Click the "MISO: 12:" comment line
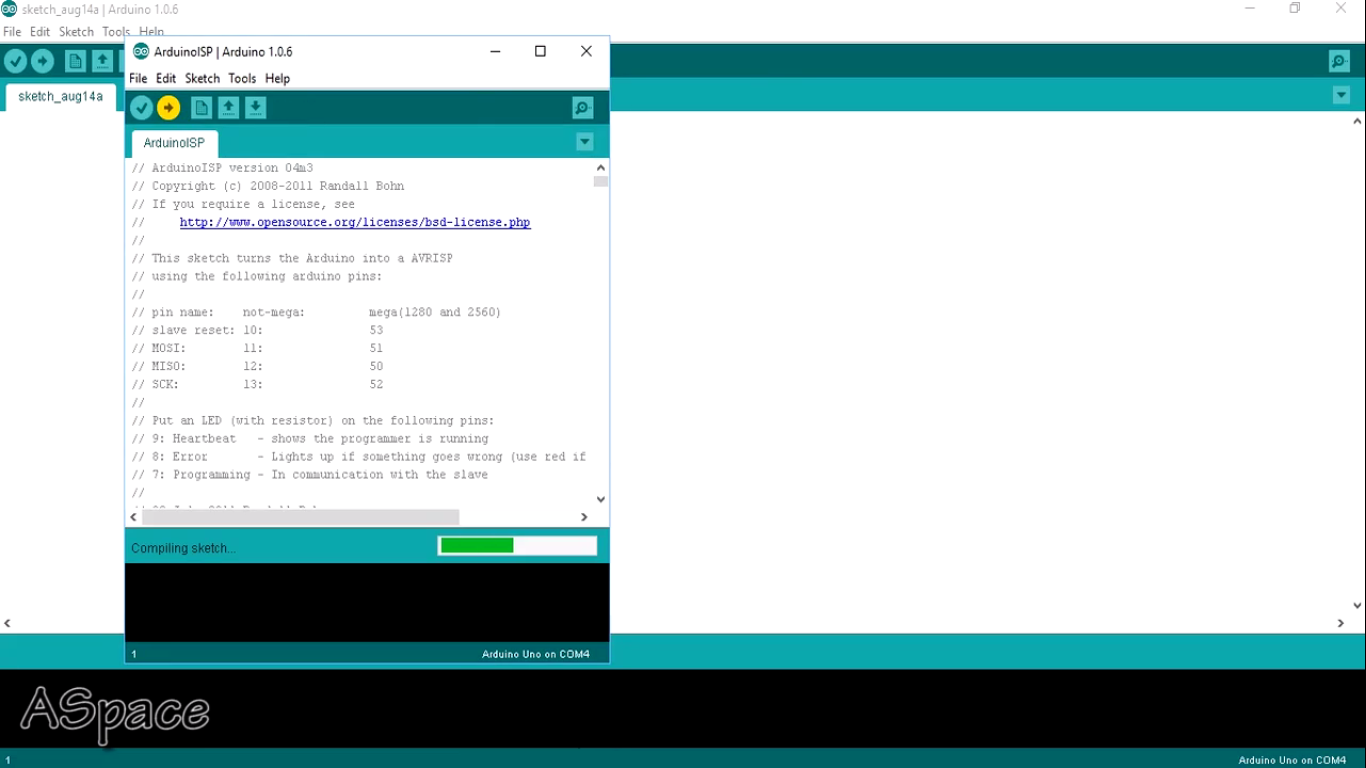The image size is (1366, 768). (257, 366)
